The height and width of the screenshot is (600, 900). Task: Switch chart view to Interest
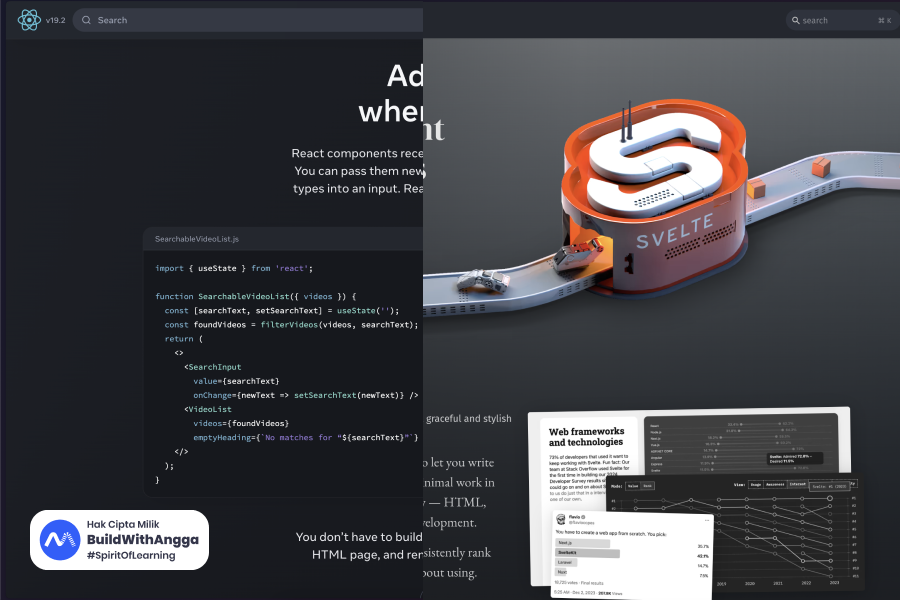click(798, 484)
